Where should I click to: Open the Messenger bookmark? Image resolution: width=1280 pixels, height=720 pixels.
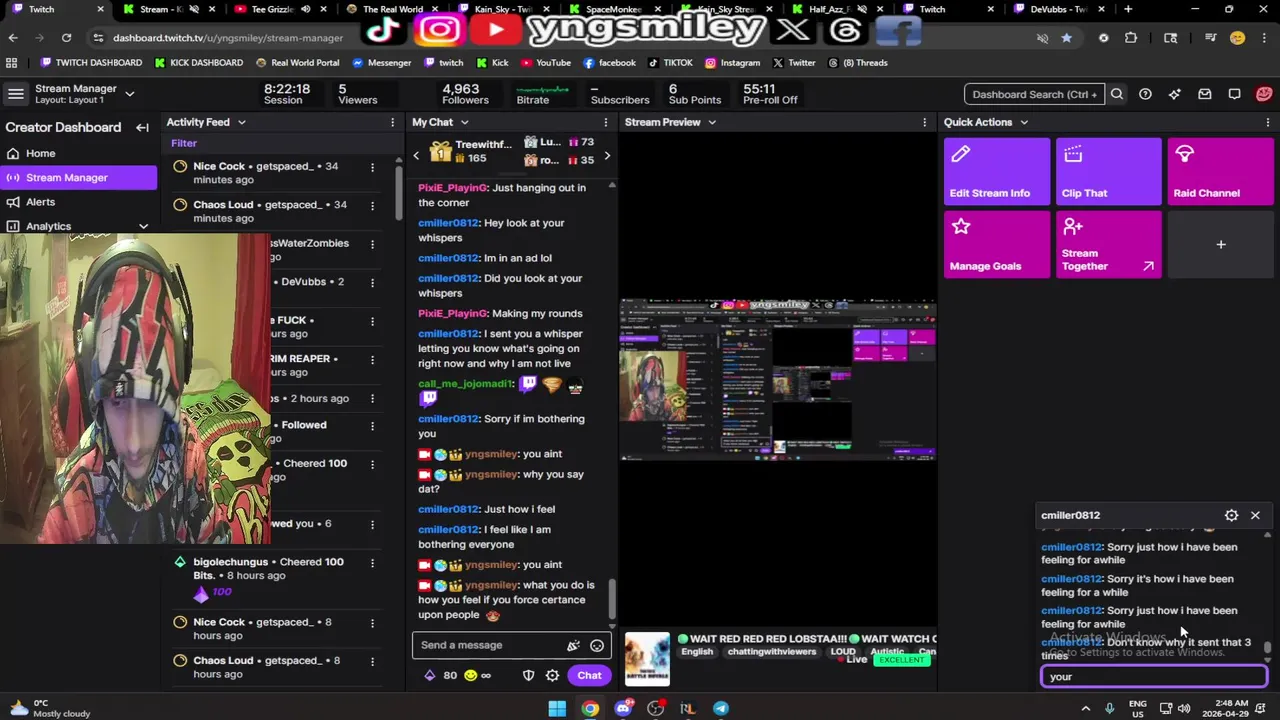coord(381,62)
